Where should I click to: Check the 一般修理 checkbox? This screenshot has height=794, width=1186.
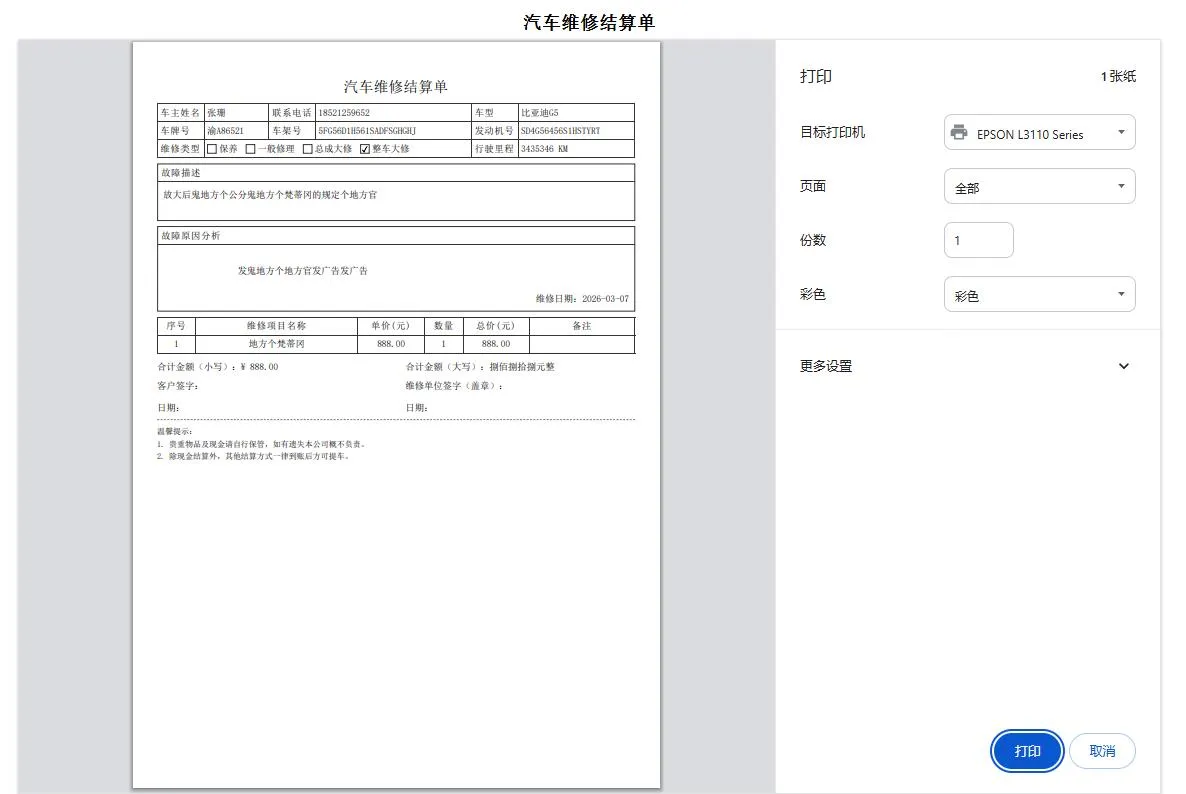(x=249, y=148)
